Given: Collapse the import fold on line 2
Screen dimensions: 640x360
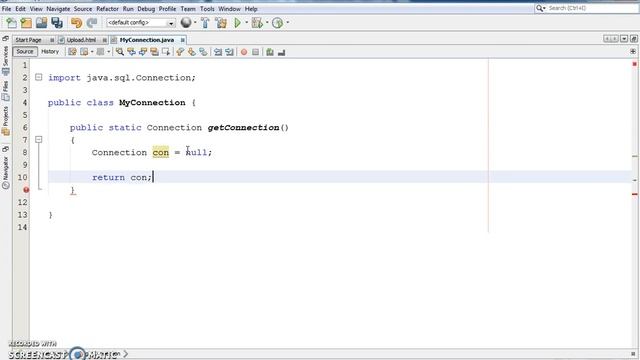Looking at the screenshot, I should tap(38, 77).
